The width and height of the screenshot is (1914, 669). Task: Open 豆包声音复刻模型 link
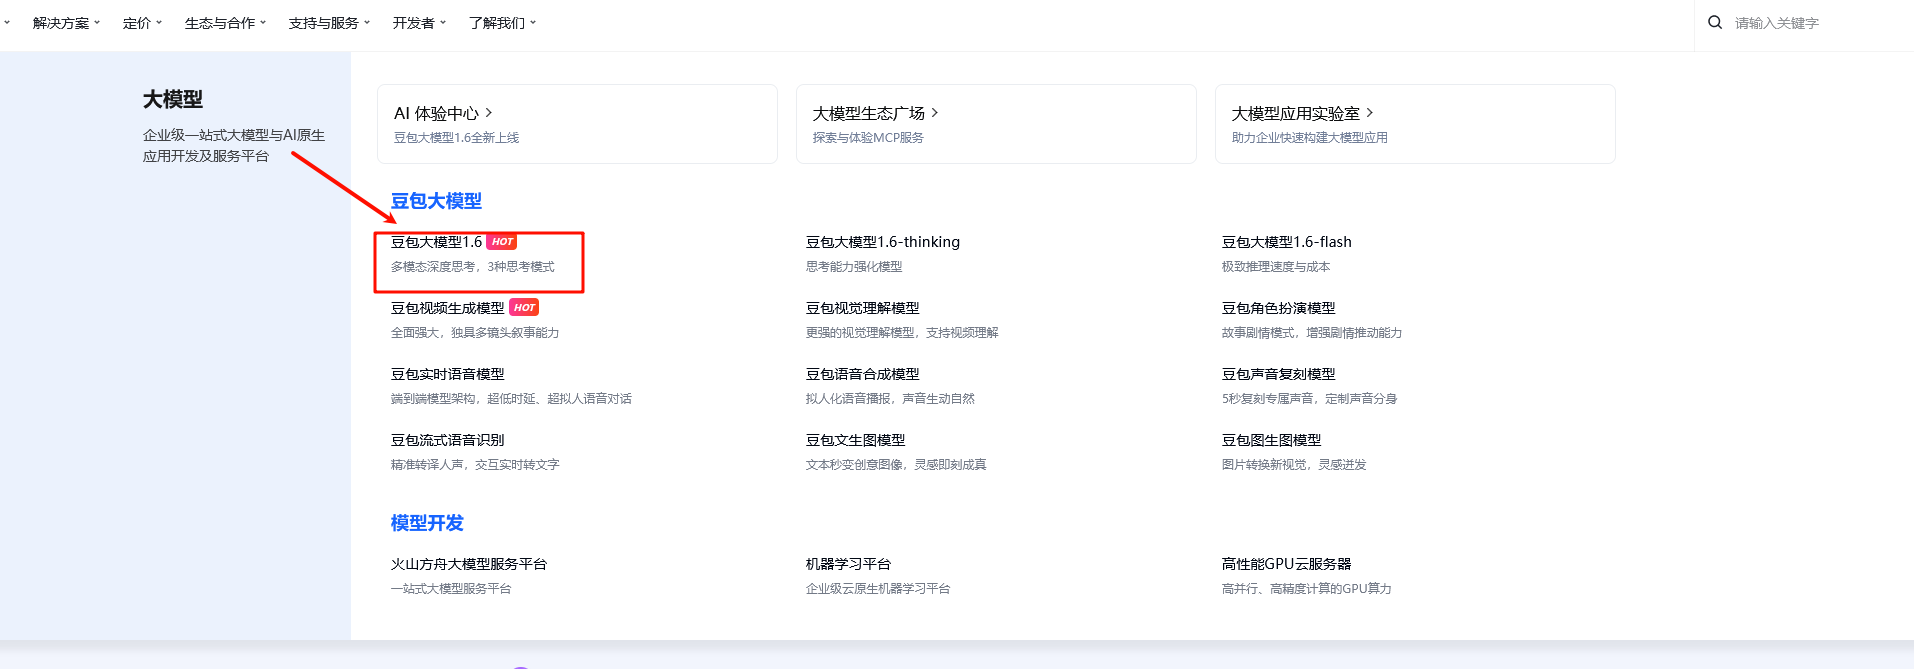click(1279, 374)
